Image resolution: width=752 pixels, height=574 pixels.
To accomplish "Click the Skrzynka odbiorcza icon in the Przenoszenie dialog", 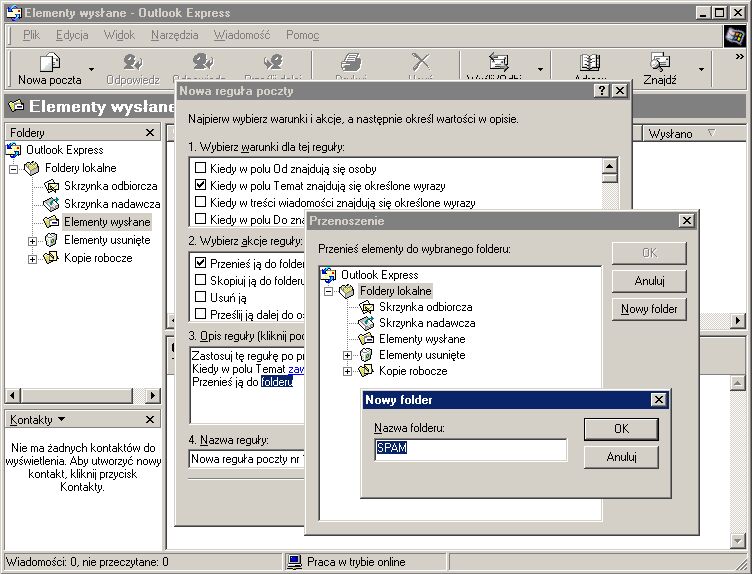I will click(366, 307).
